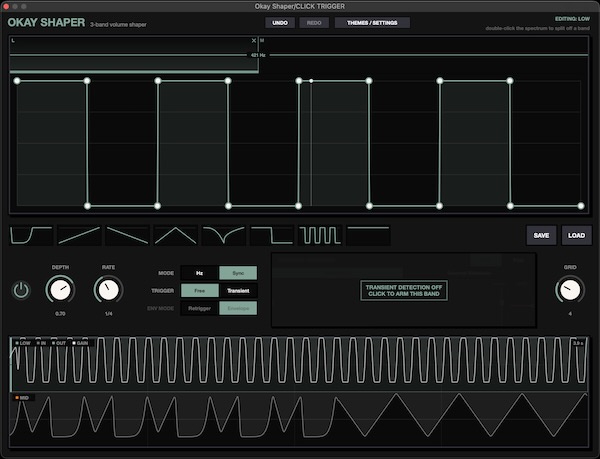Click the rate value 1/4
Image resolution: width=600 pixels, height=459 pixels.
click(x=109, y=314)
